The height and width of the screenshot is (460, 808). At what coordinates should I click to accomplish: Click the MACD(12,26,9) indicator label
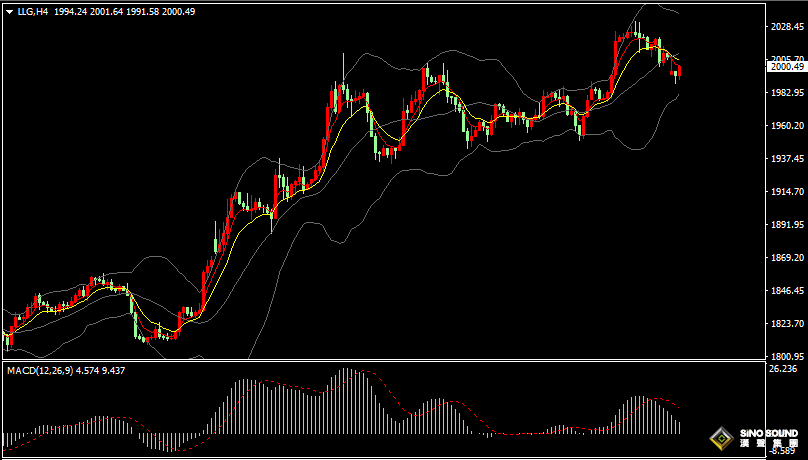[x=45, y=370]
